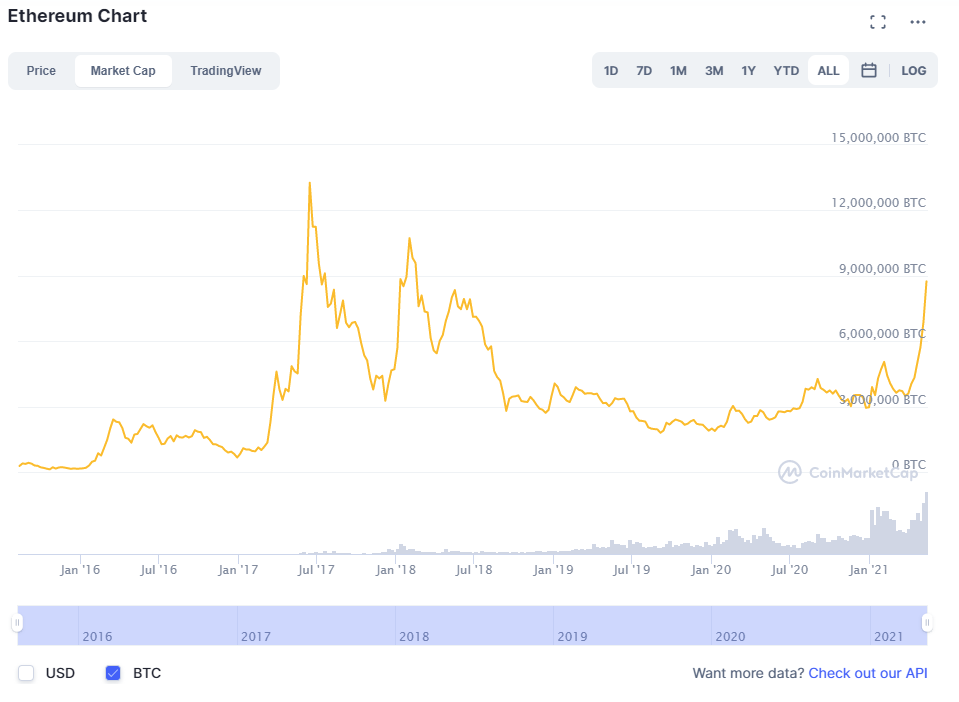Viewport: 959px width, 702px height.
Task: Follow the Check out our API link
Action: [867, 673]
